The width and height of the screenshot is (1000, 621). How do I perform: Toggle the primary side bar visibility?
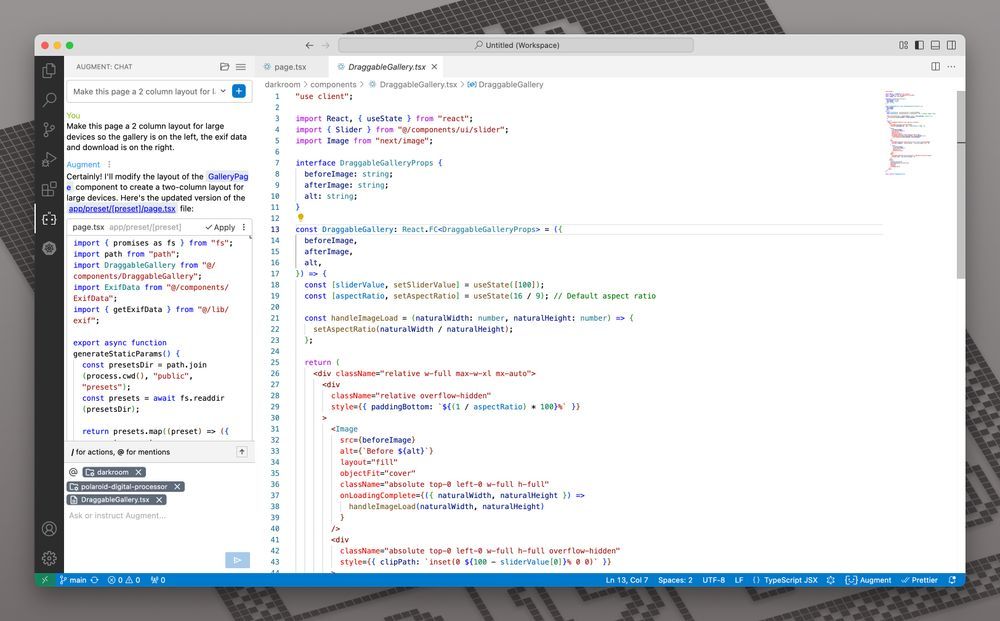919,45
